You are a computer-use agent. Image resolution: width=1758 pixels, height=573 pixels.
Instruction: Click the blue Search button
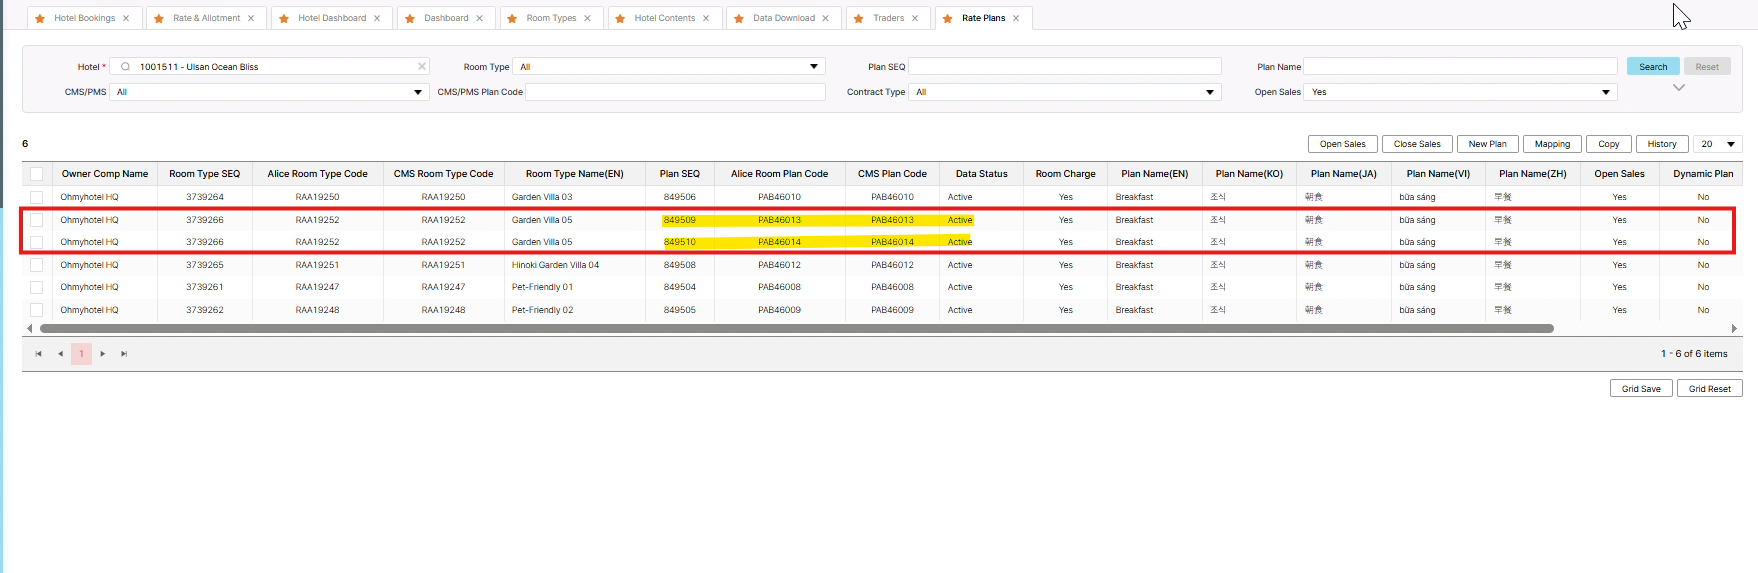tap(1652, 67)
